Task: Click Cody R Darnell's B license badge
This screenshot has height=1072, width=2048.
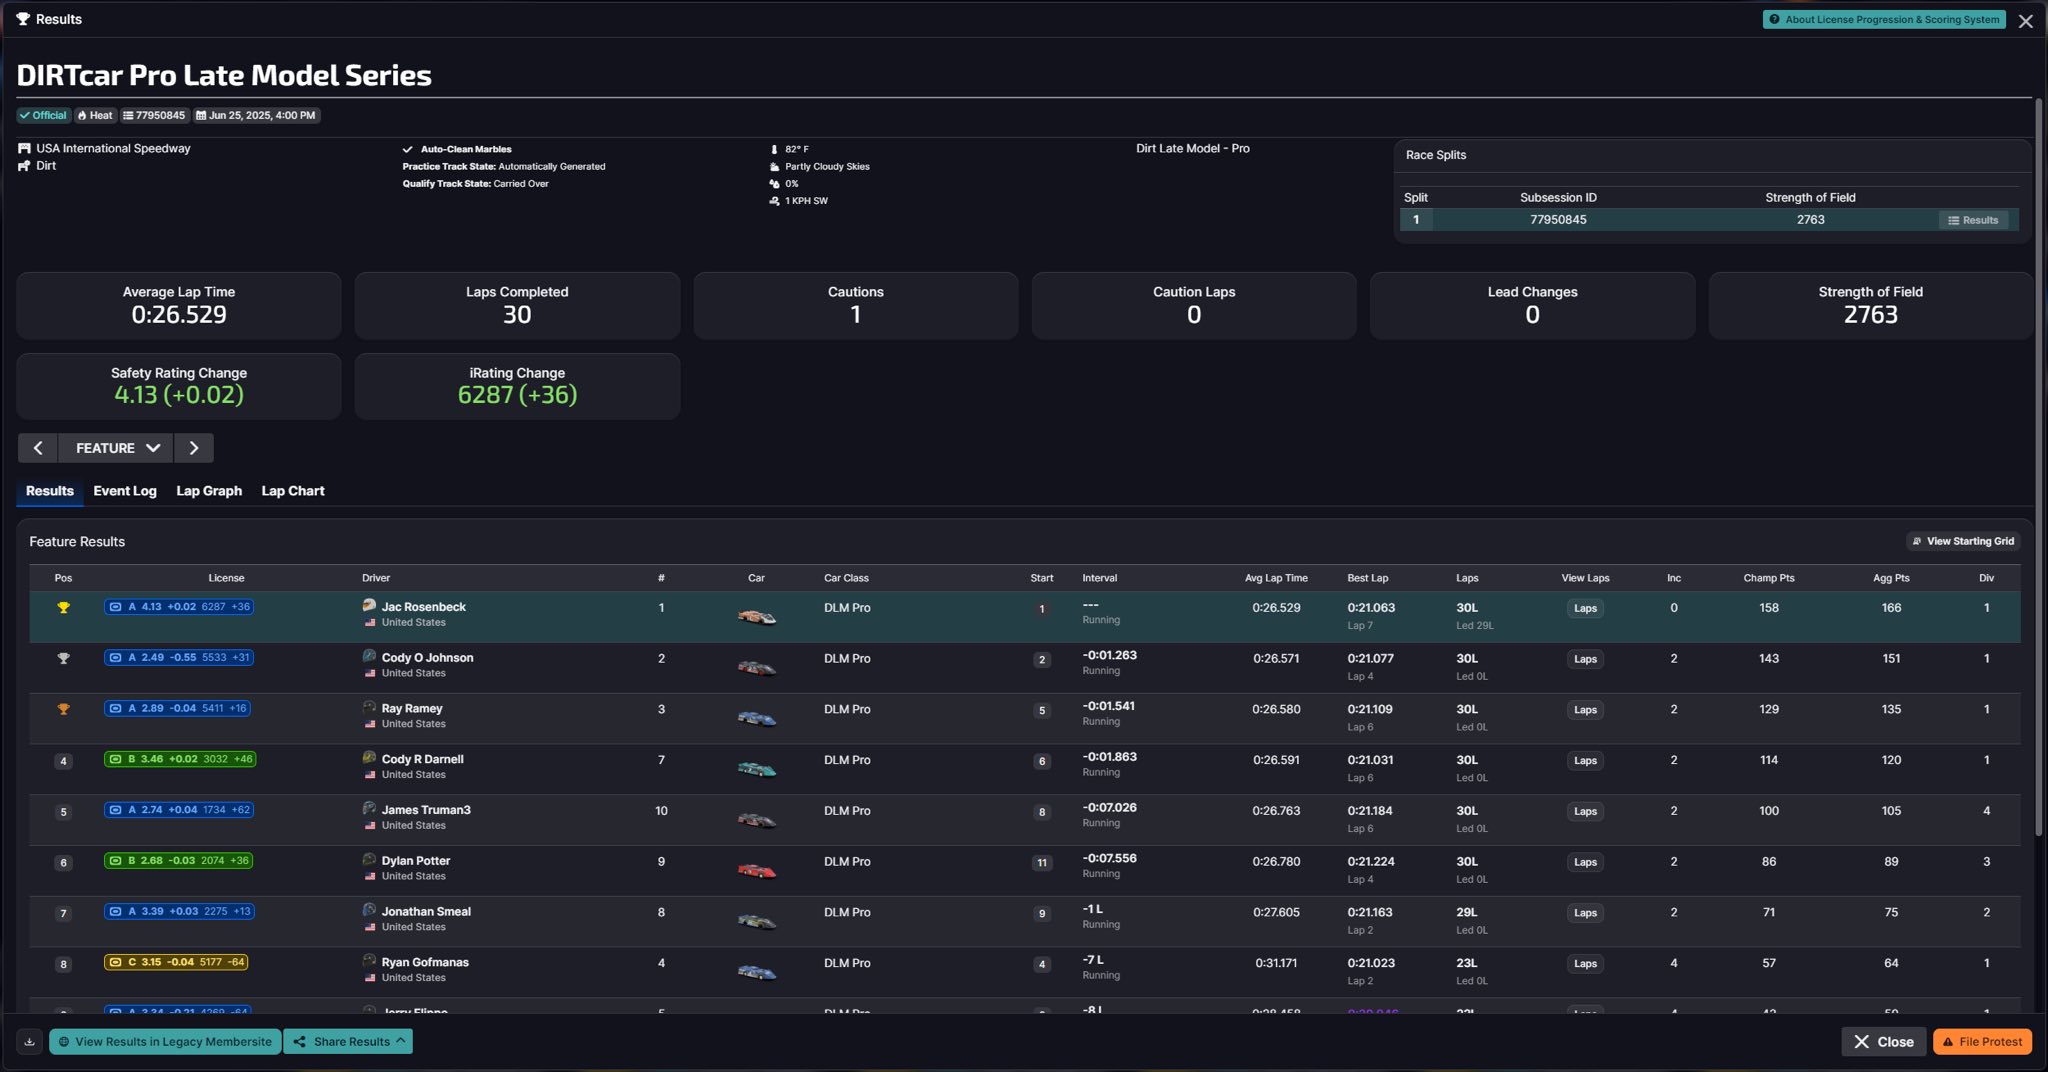Action: (180, 759)
